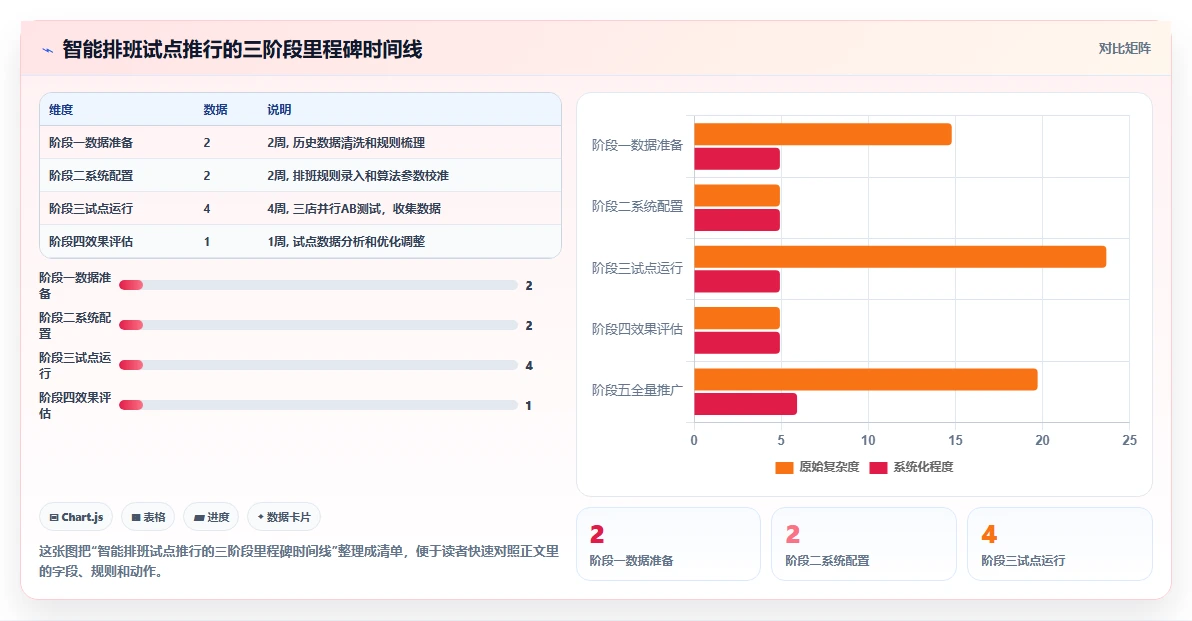Open the 阶段三试点运行 data card
The width and height of the screenshot is (1192, 621).
[x=1060, y=544]
